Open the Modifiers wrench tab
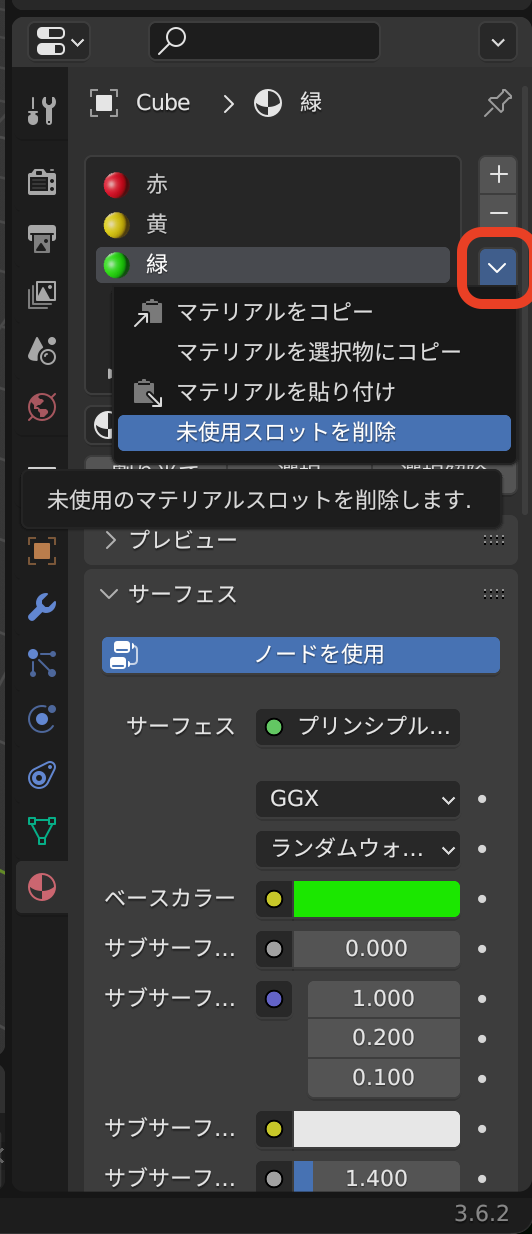Image resolution: width=532 pixels, height=1234 pixels. coord(42,606)
